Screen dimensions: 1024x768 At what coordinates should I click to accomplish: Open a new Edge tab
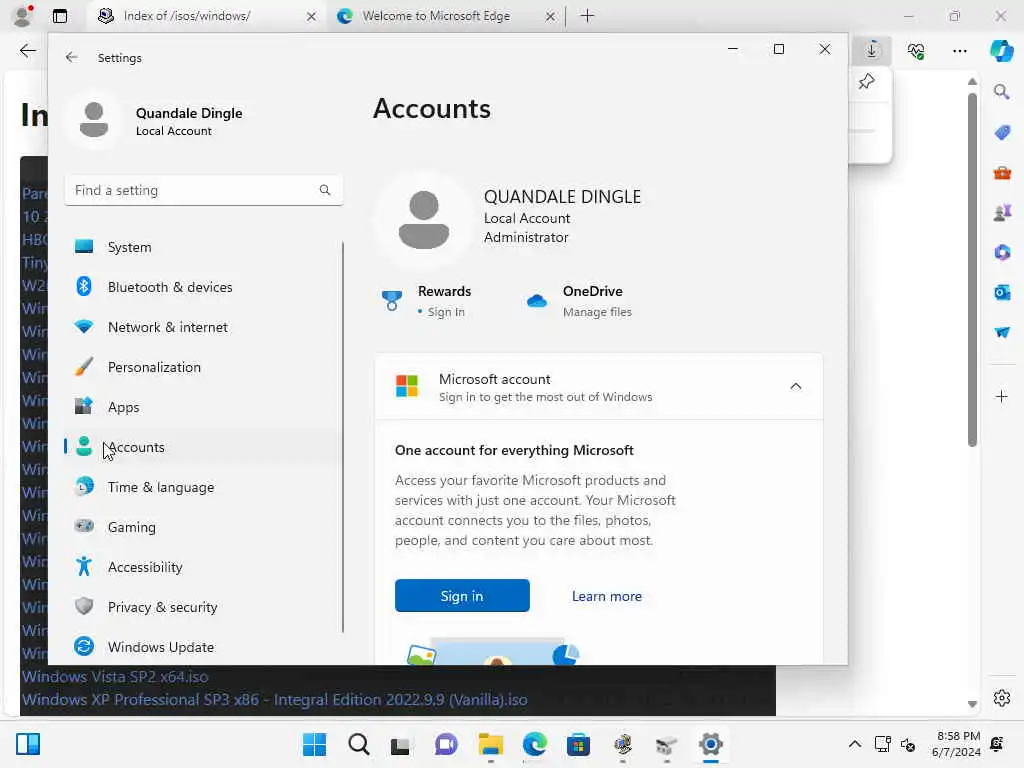[x=587, y=16]
